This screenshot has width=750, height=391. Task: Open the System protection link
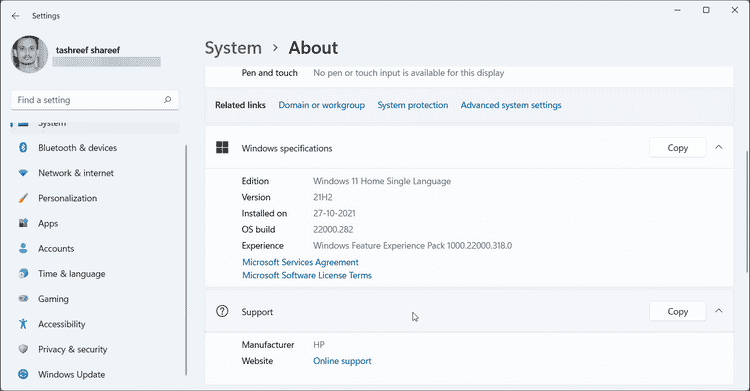click(x=413, y=105)
